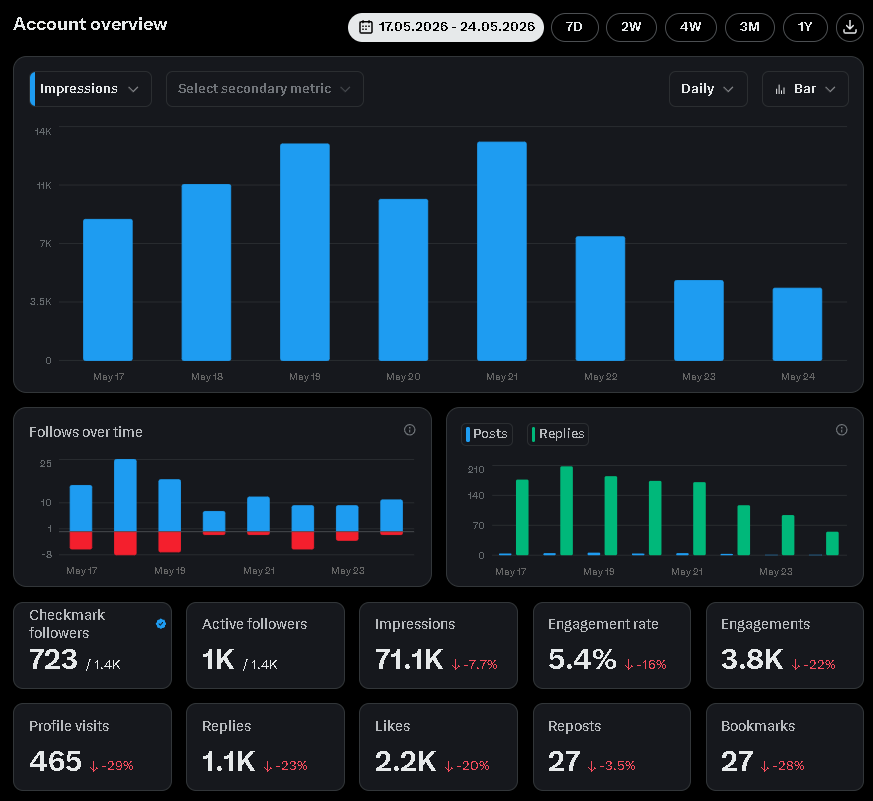Open the Daily interval dropdown

(x=708, y=89)
